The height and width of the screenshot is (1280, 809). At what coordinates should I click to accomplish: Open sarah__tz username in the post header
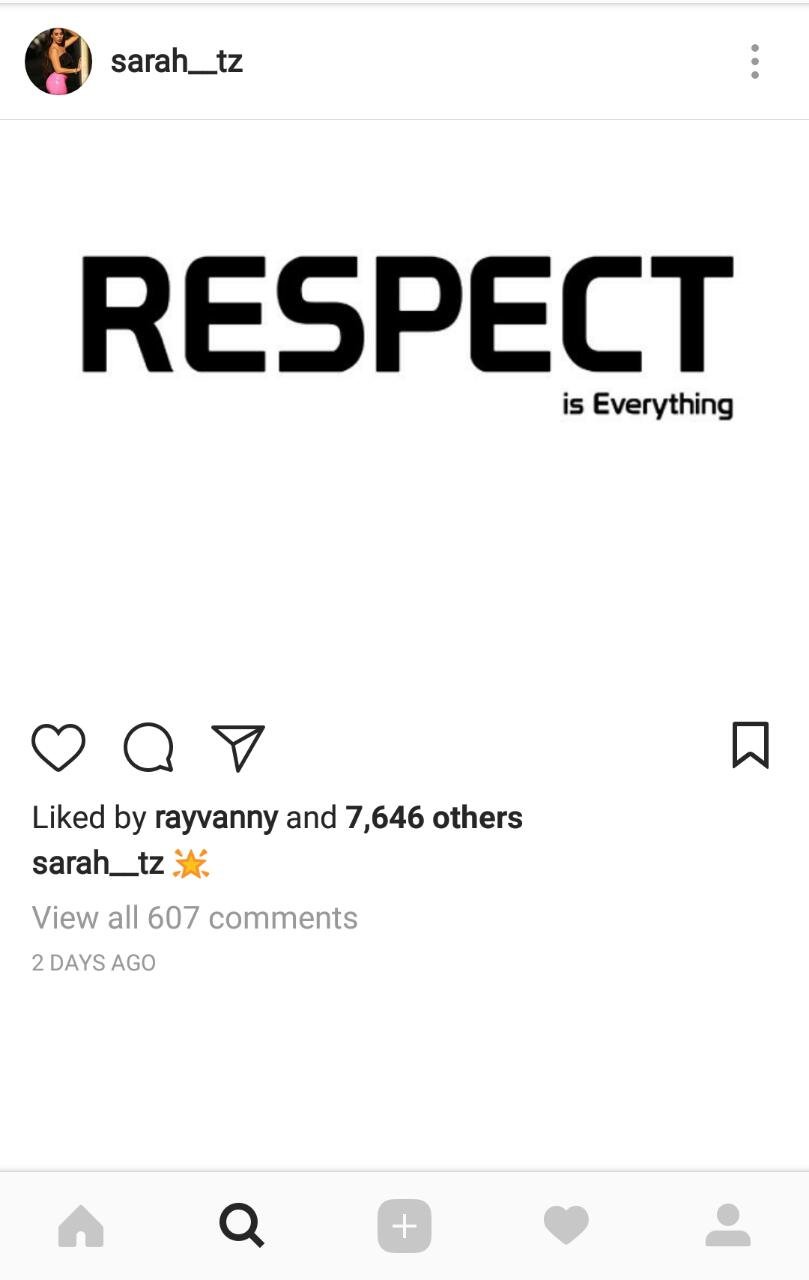[177, 62]
